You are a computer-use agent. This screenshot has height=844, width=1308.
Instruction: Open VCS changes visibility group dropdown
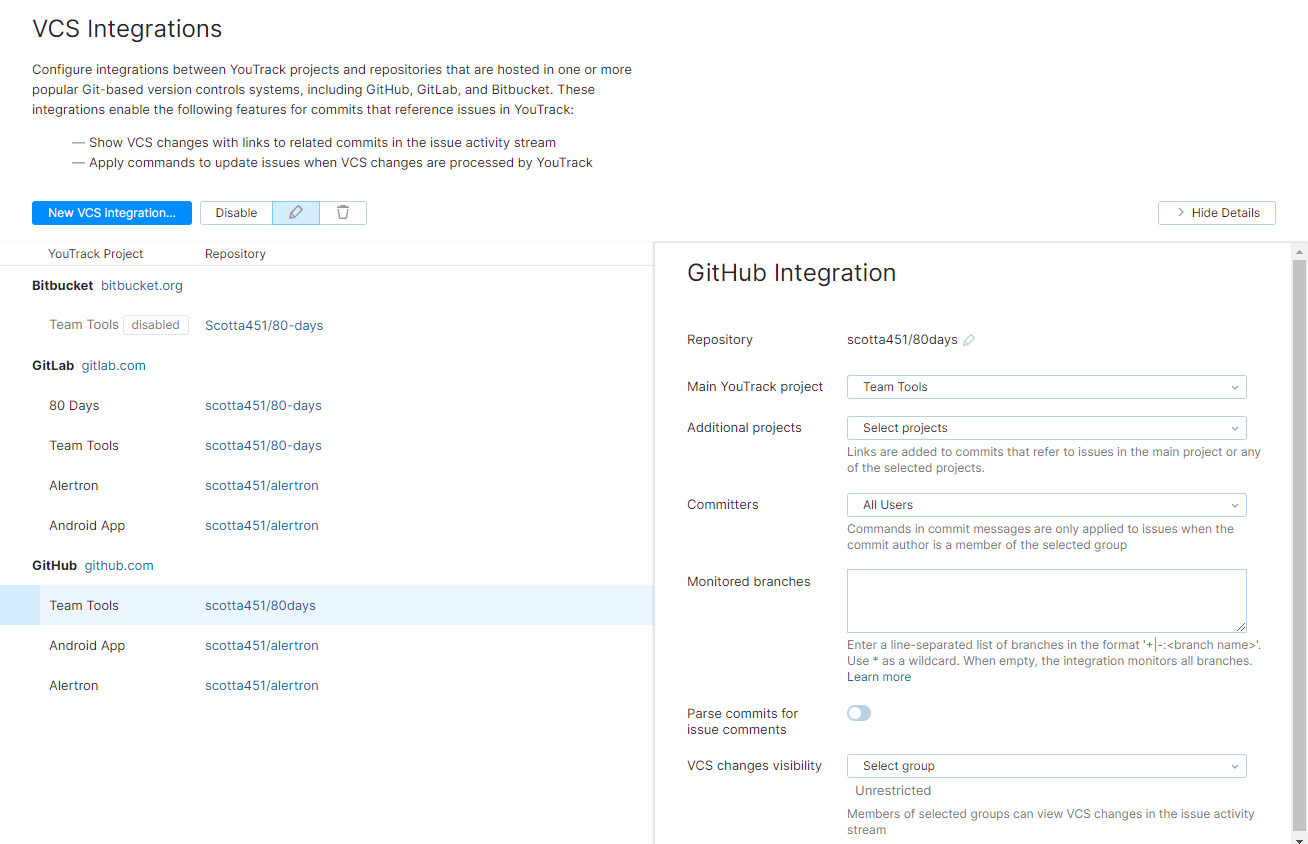click(x=1046, y=766)
